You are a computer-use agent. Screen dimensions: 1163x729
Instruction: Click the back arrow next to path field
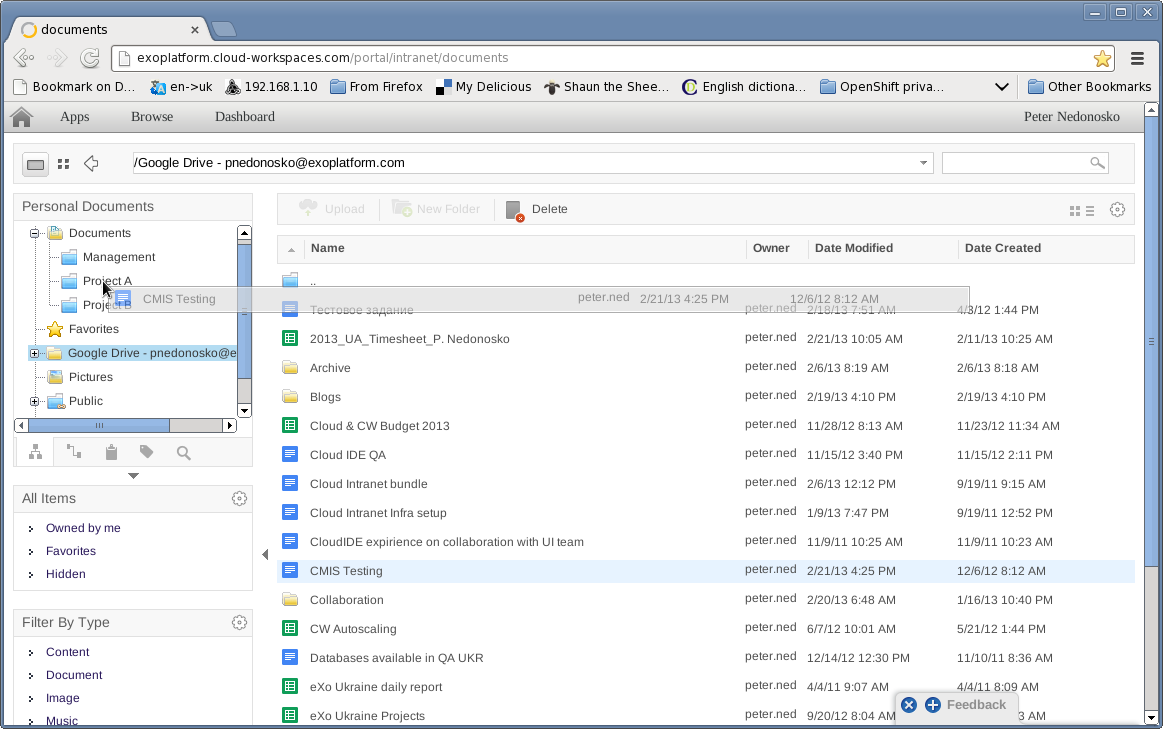91,163
